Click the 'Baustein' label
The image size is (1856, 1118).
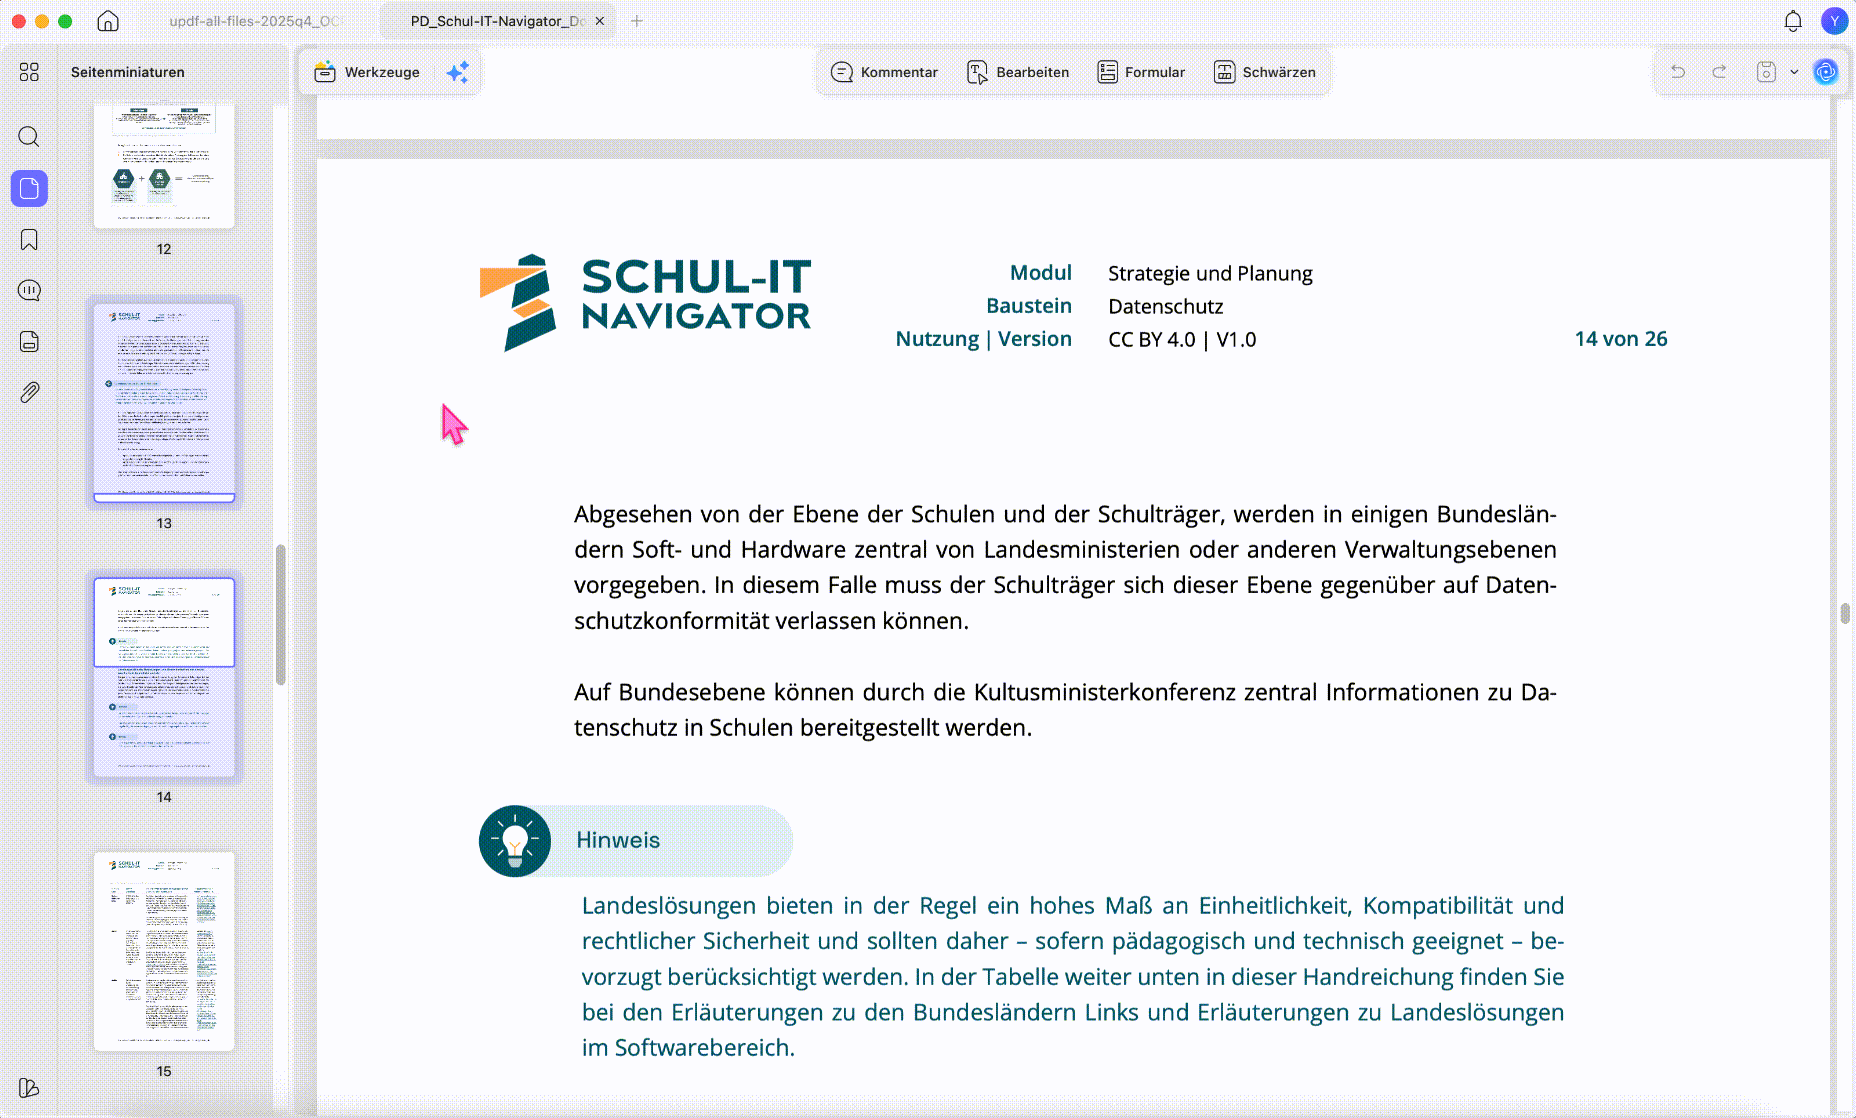click(x=1029, y=306)
